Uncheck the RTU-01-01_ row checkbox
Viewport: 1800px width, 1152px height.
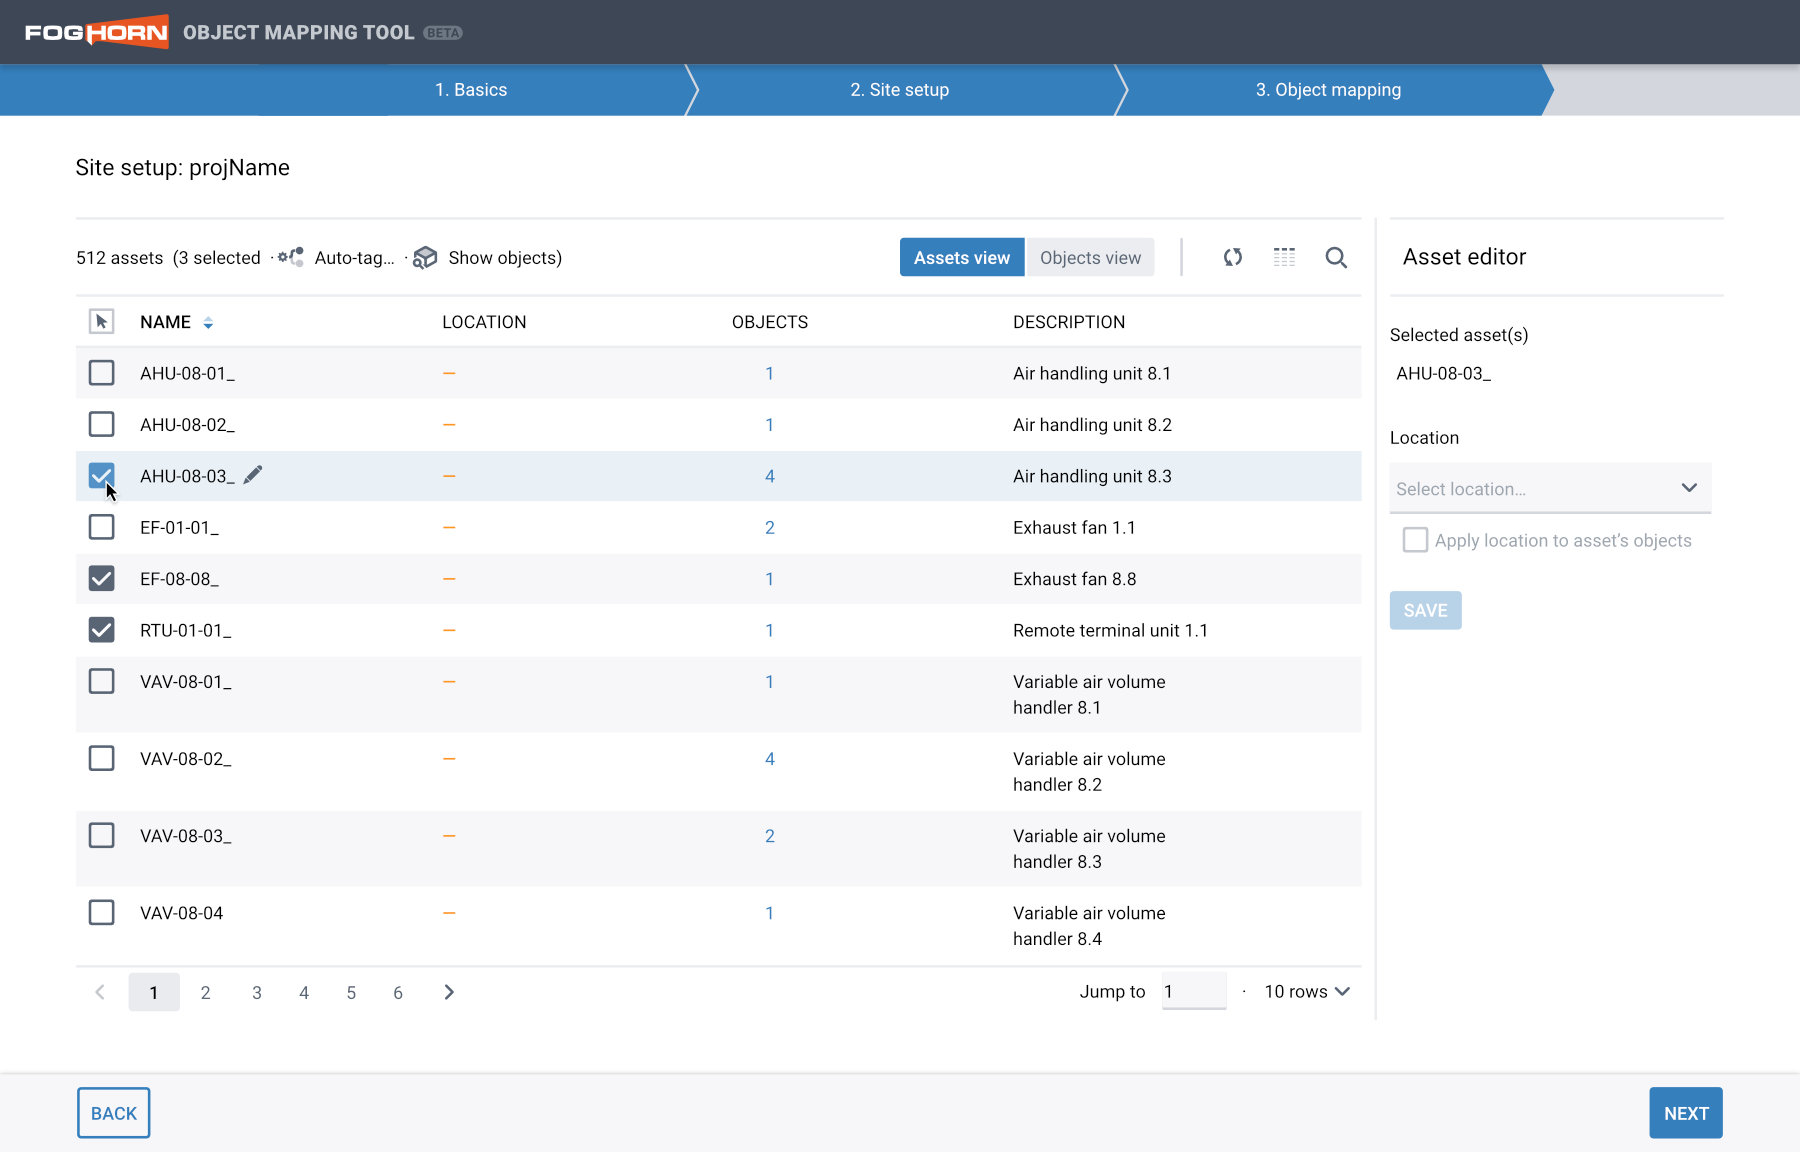click(x=101, y=630)
